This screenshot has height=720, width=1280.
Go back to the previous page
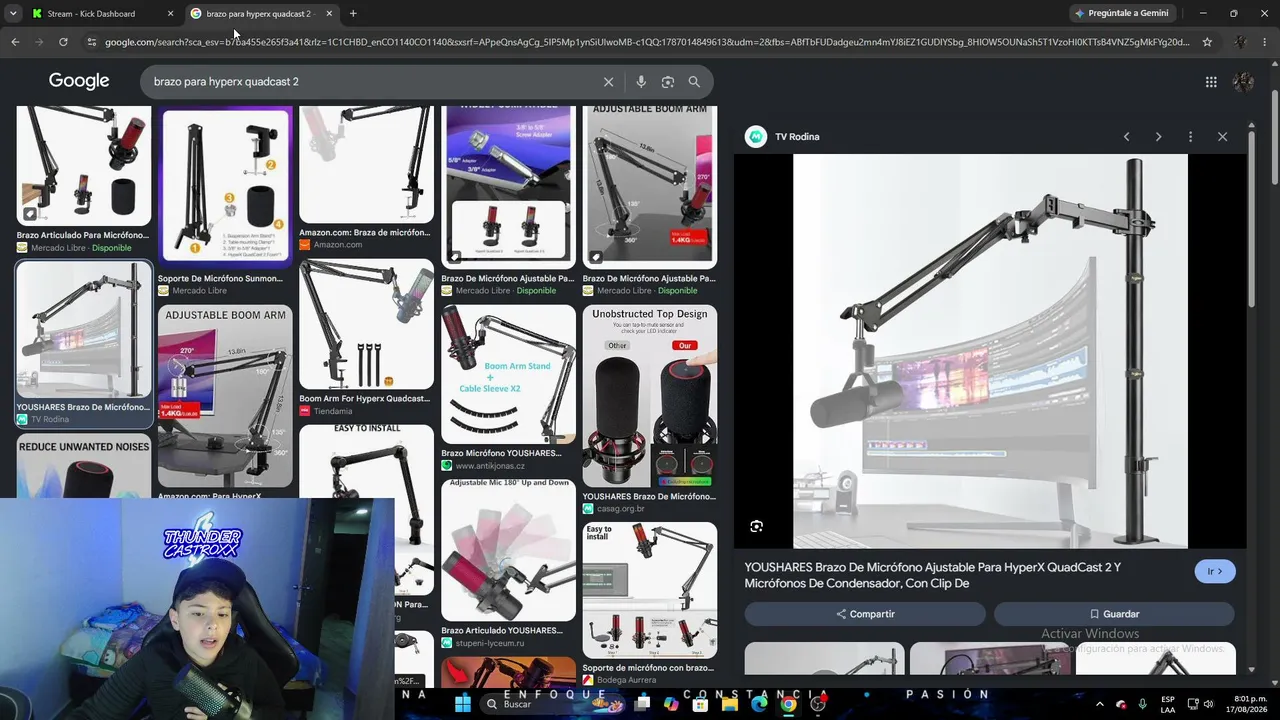pyautogui.click(x=15, y=42)
